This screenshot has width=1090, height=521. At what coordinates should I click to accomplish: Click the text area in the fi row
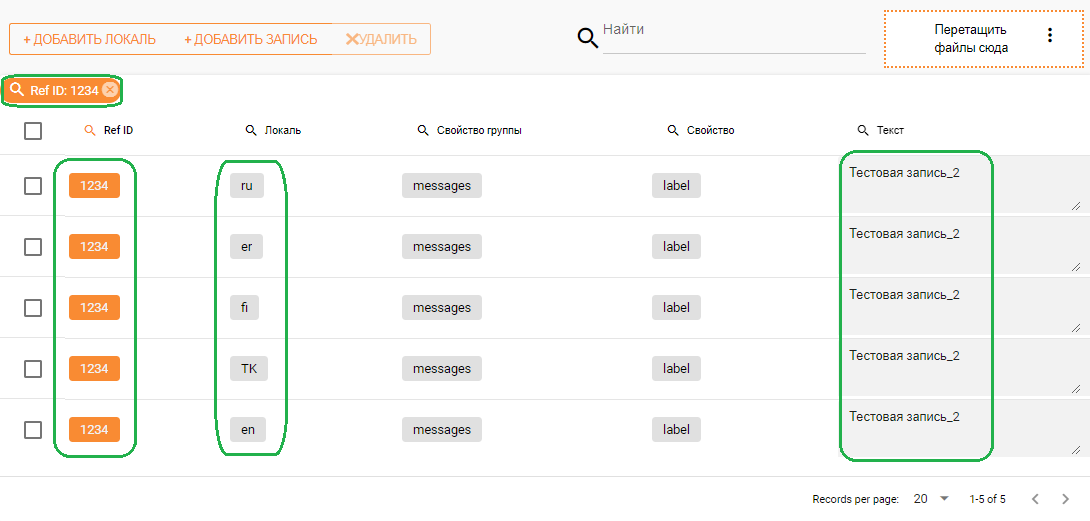click(x=960, y=308)
